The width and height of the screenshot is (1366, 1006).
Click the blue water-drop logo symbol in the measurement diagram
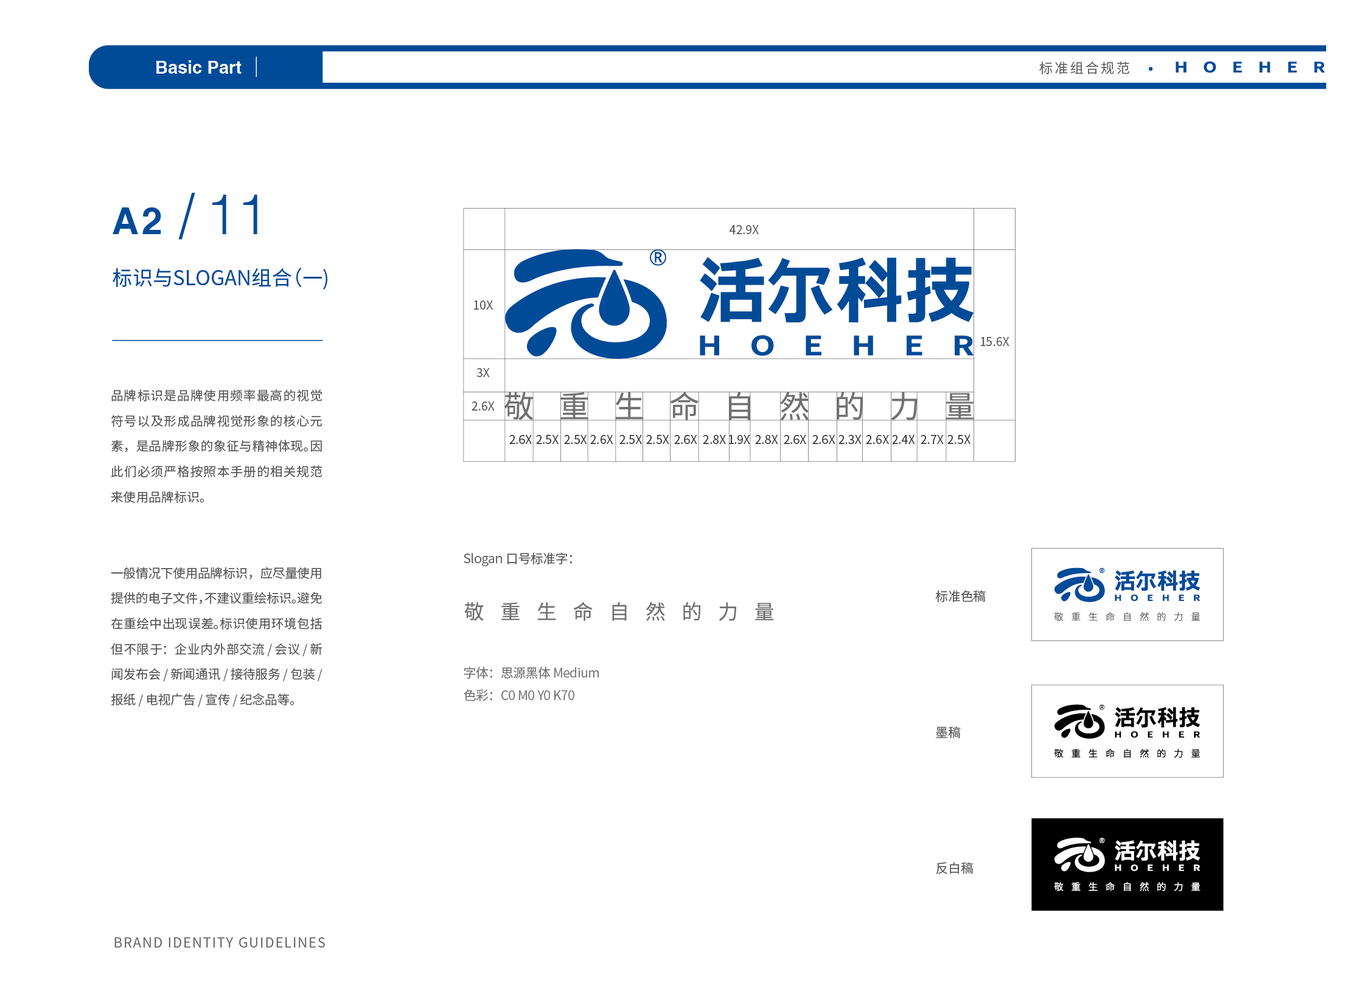(586, 304)
